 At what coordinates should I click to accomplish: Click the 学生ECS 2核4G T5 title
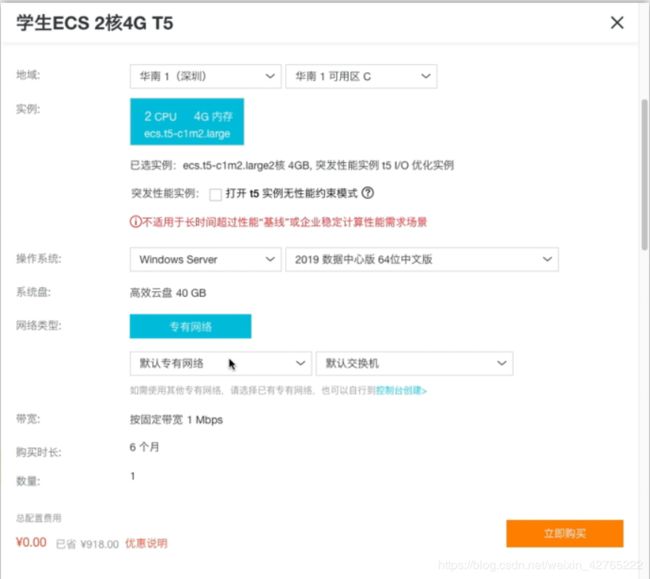(93, 23)
